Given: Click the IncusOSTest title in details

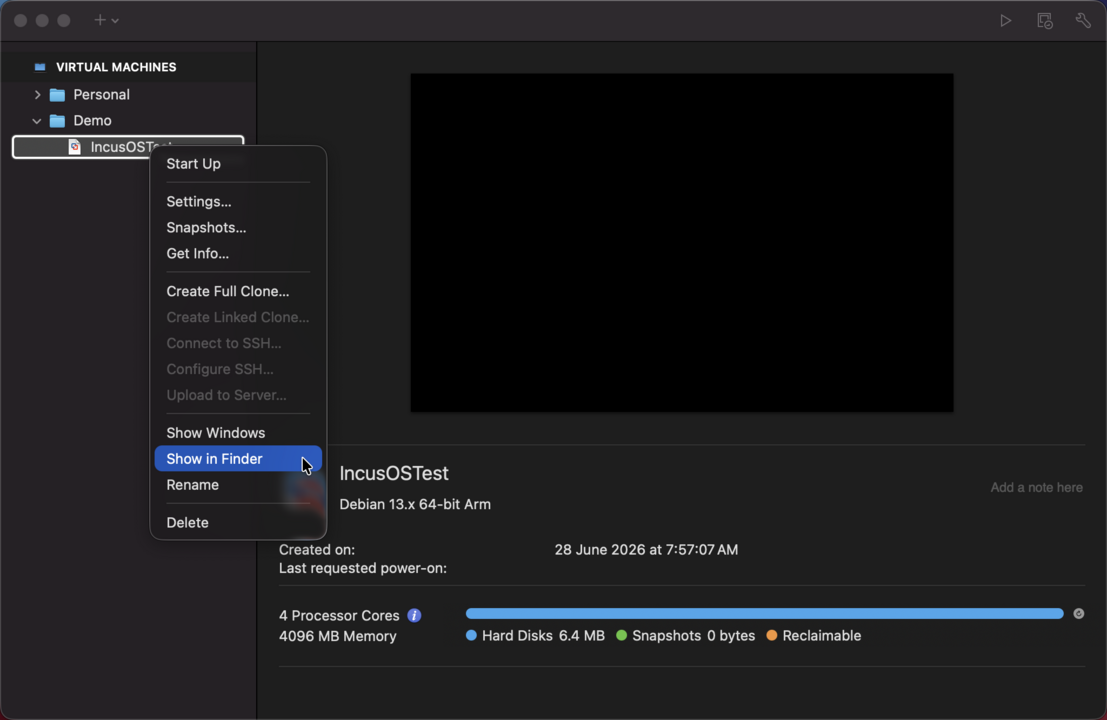Looking at the screenshot, I should [x=394, y=473].
